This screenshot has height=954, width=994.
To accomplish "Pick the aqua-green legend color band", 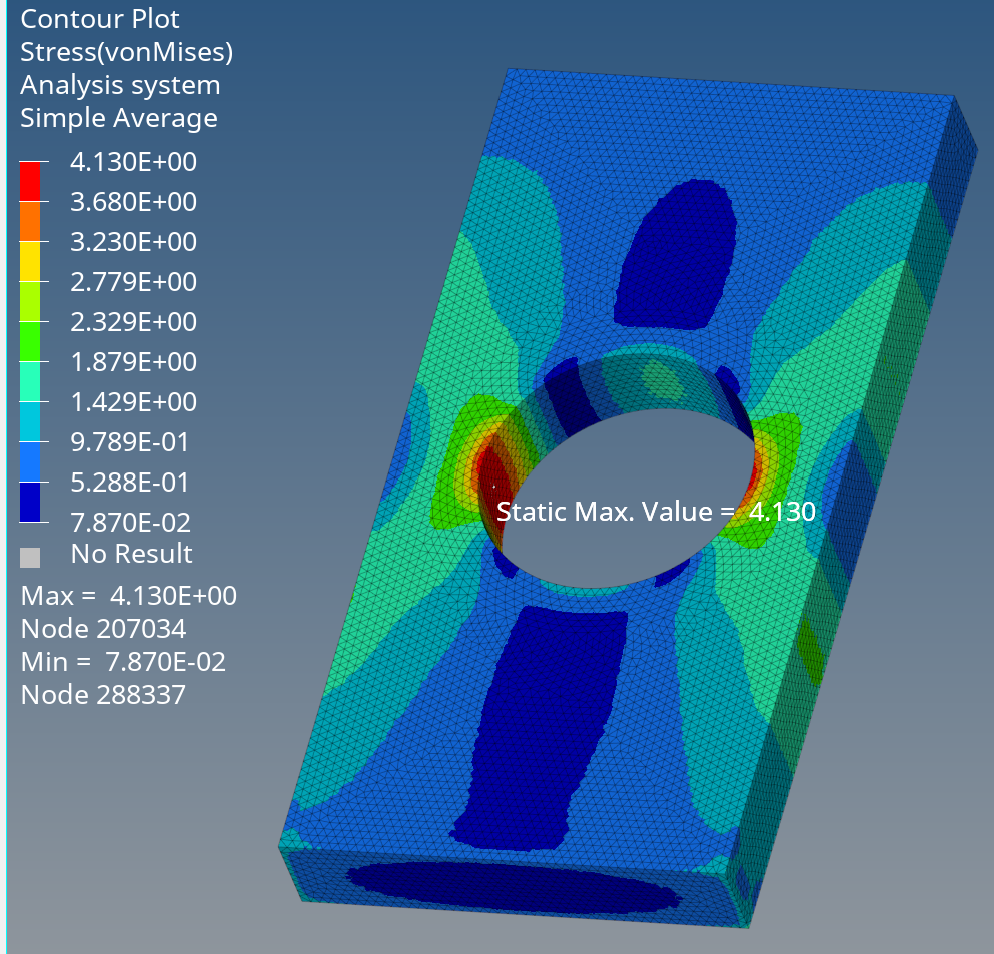I will (x=30, y=381).
